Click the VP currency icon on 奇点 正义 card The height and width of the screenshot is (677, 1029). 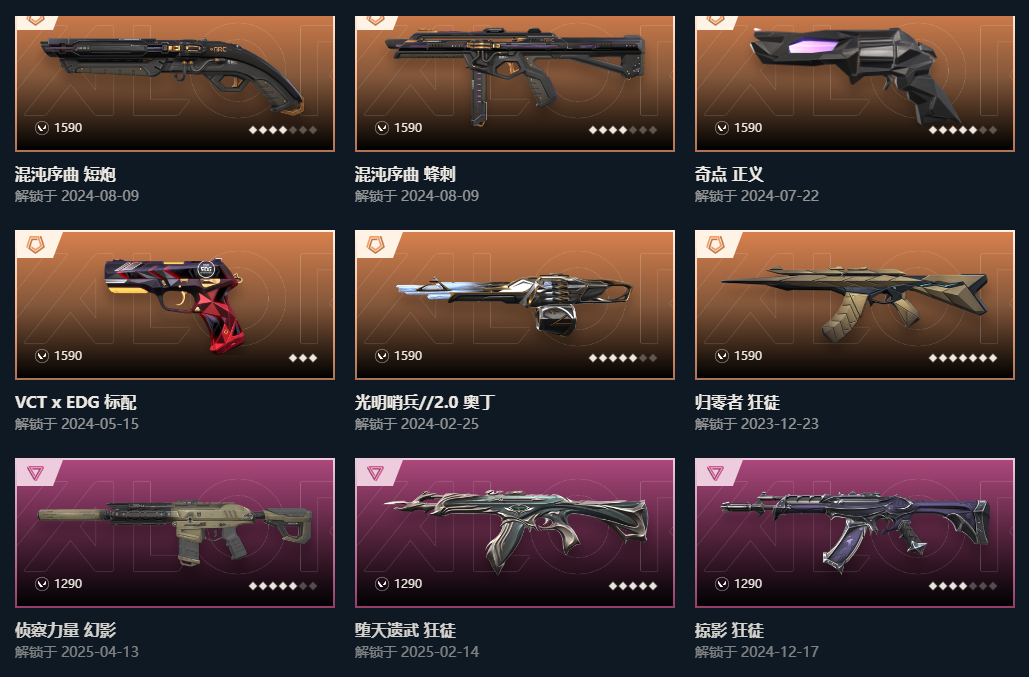pos(722,128)
